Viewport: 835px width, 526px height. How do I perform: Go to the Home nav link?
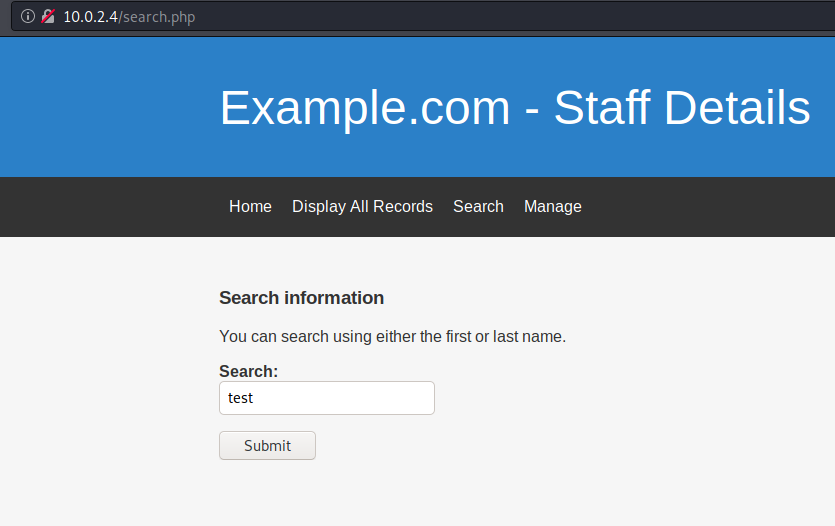pyautogui.click(x=250, y=207)
